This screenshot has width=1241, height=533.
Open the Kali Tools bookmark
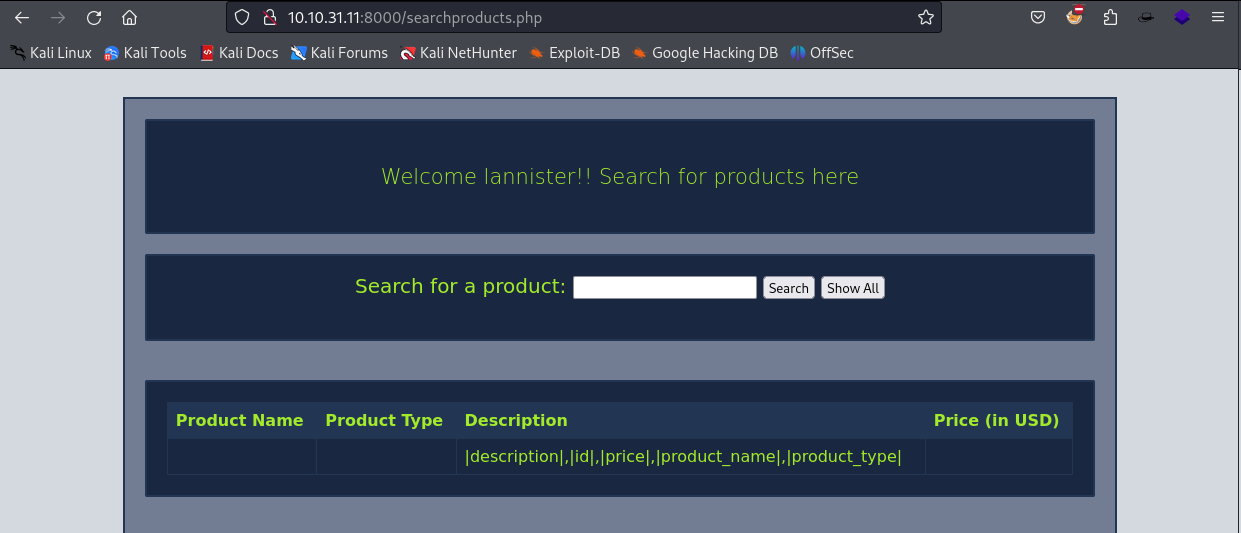(x=145, y=53)
